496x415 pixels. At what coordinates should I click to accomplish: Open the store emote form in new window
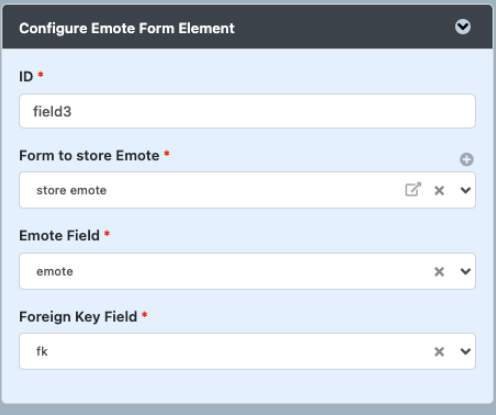[413, 189]
